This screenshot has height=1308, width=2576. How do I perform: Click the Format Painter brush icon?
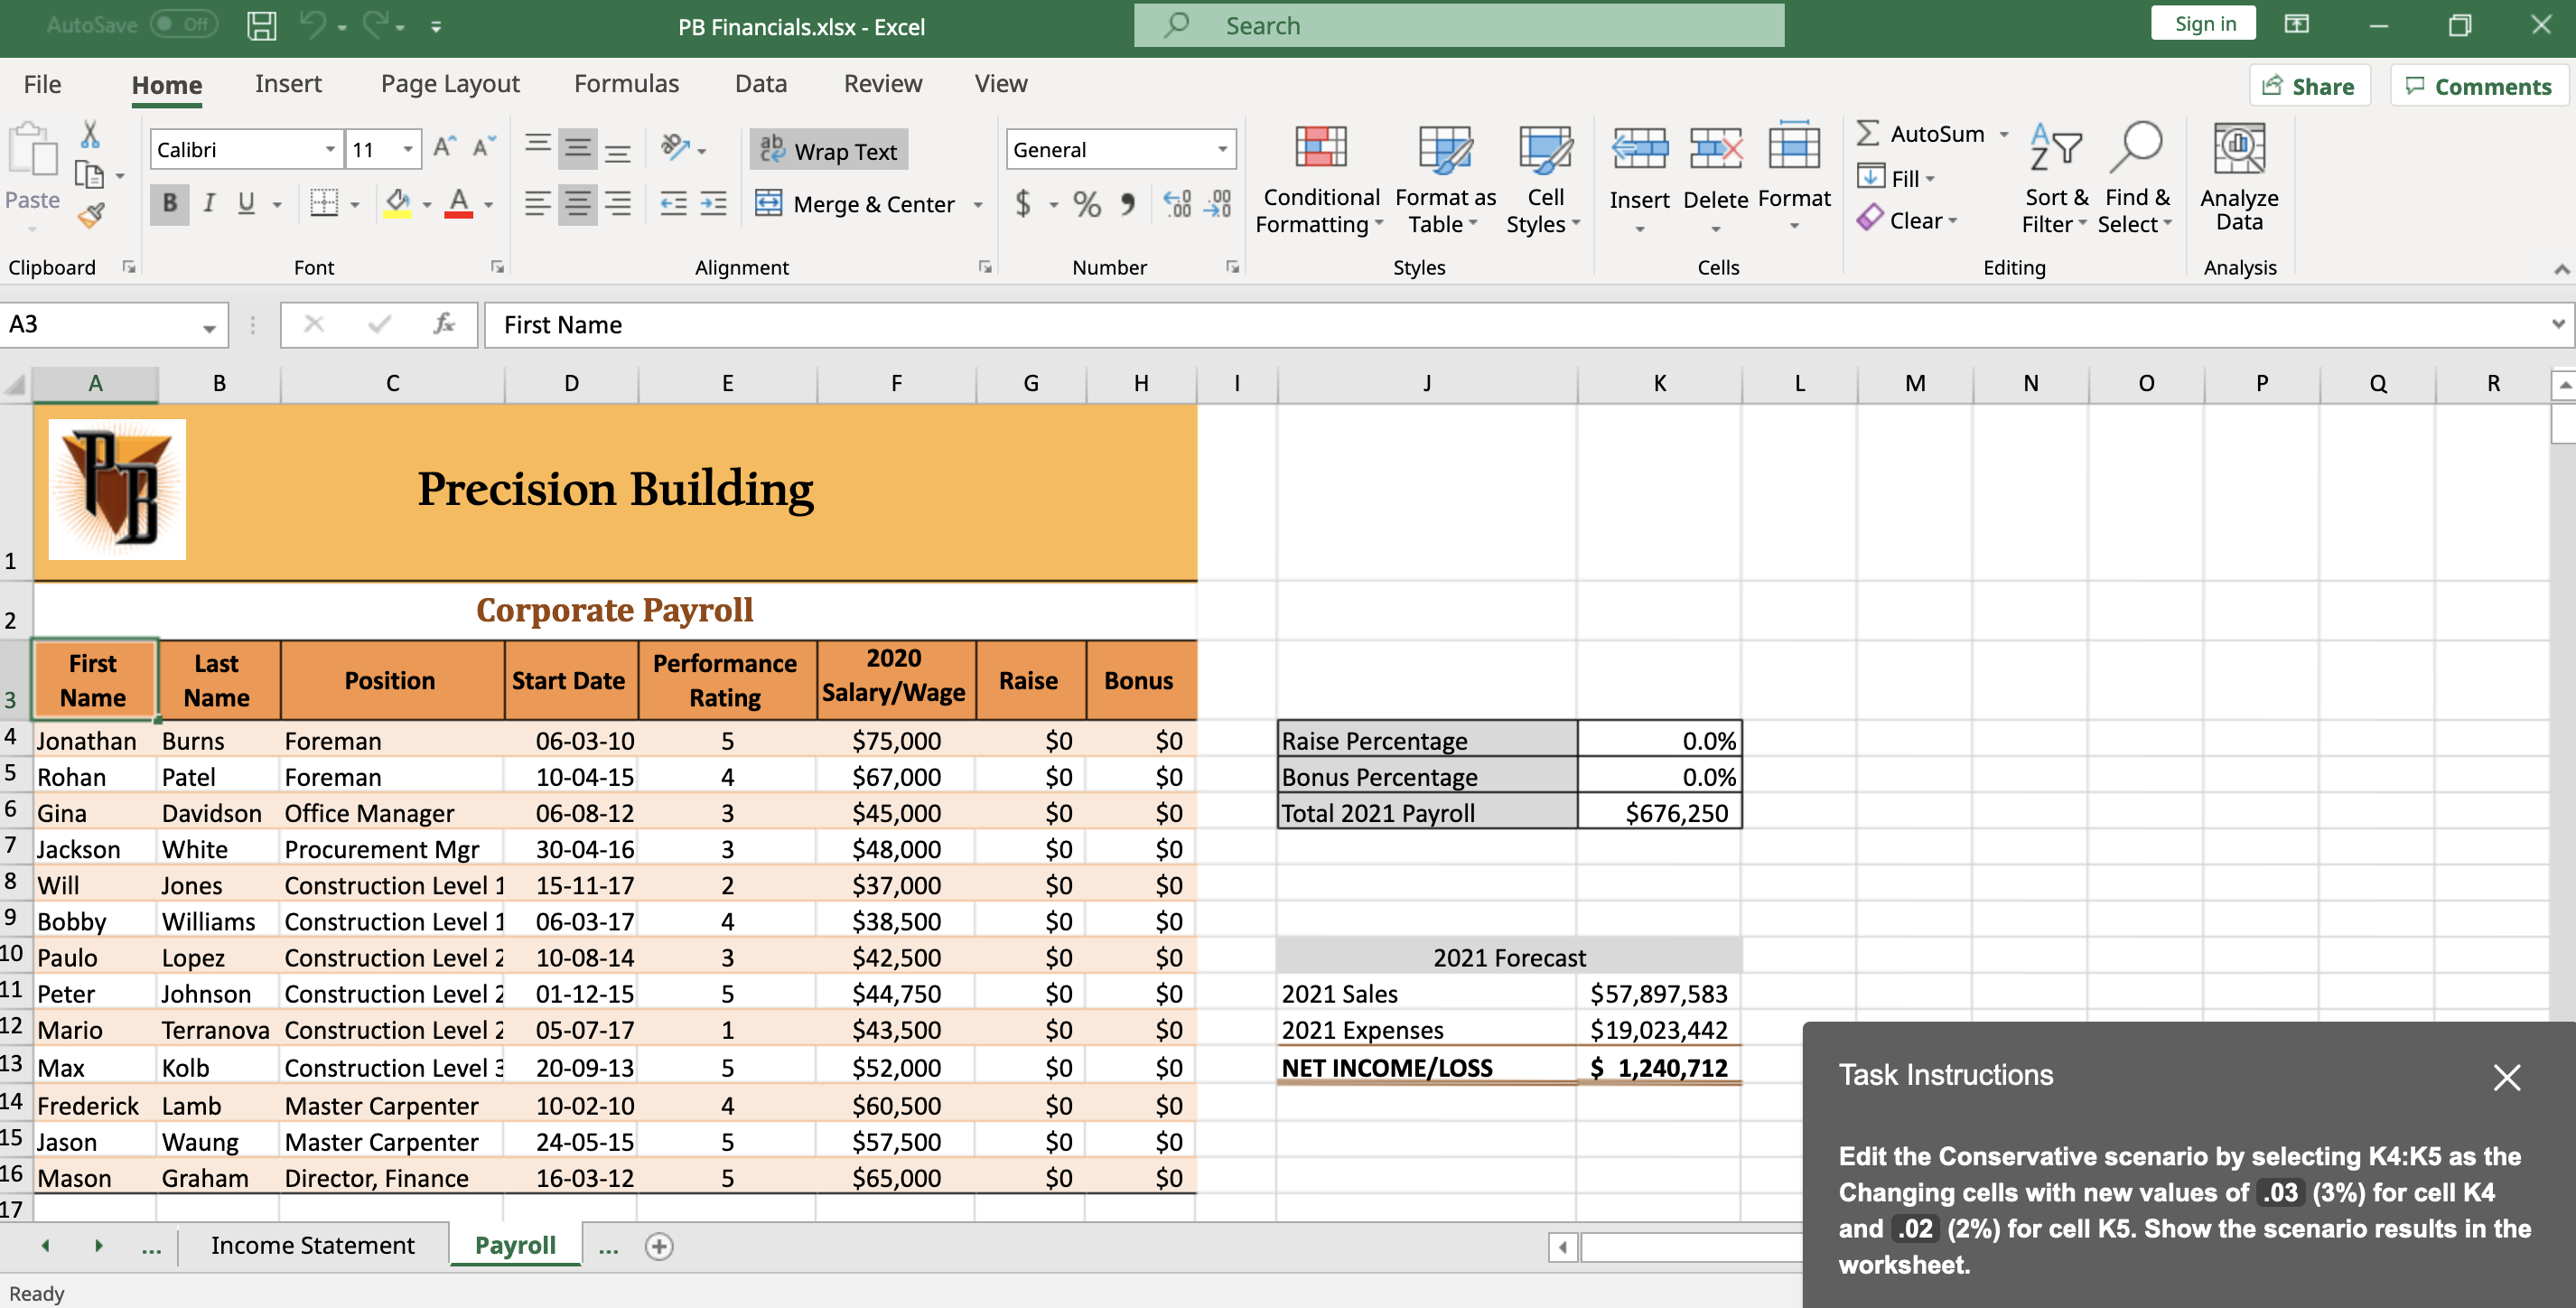tap(91, 215)
